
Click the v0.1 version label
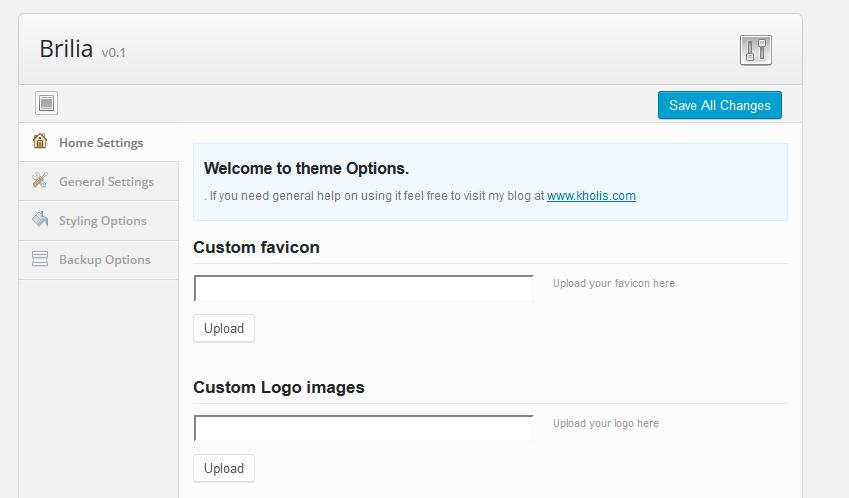[x=114, y=53]
